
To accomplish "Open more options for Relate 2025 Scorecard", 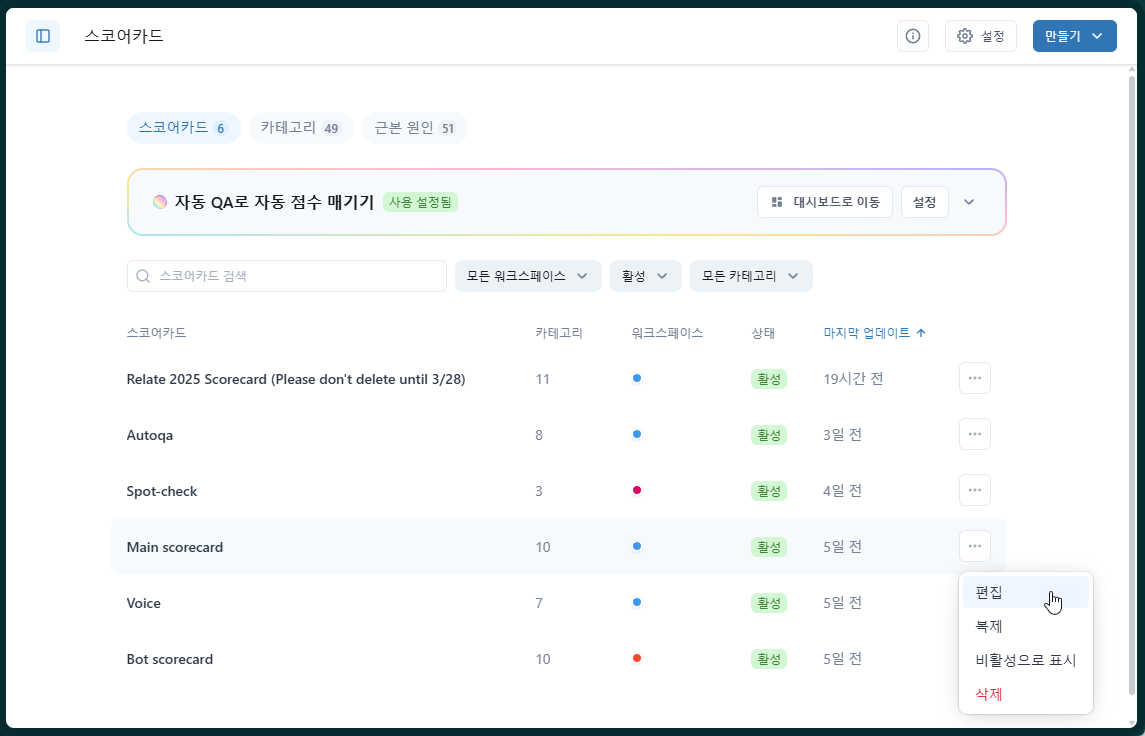I will pos(975,378).
